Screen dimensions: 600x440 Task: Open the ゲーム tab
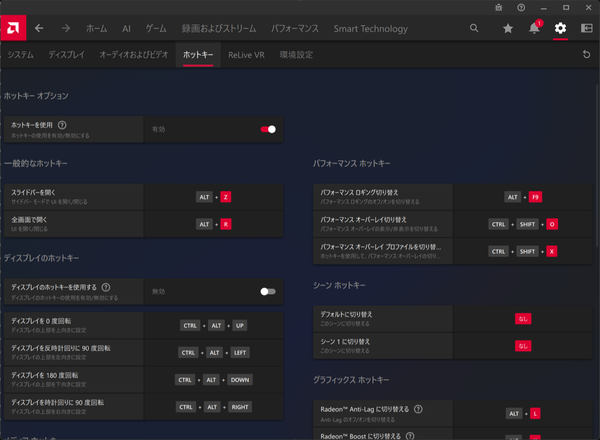(x=156, y=29)
